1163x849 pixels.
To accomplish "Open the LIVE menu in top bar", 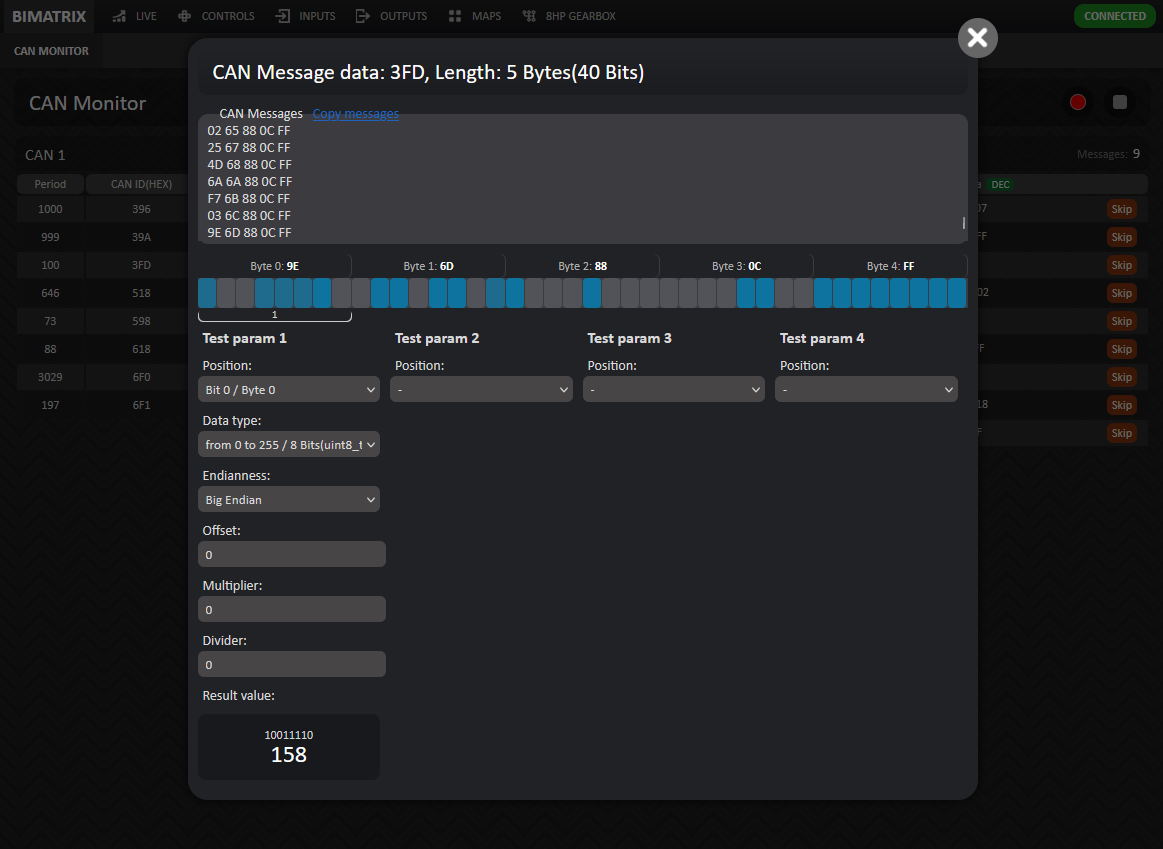I will [134, 16].
